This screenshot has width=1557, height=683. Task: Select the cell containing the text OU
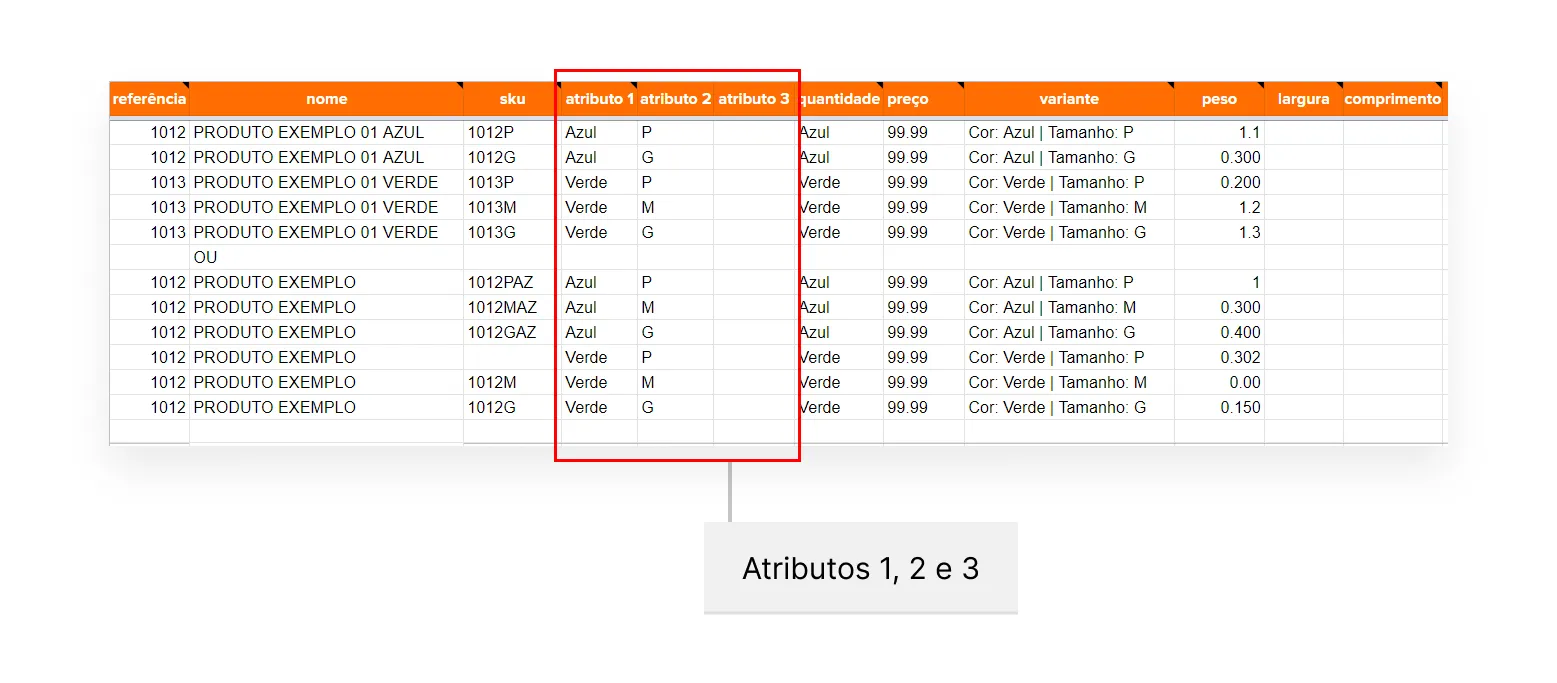(204, 257)
